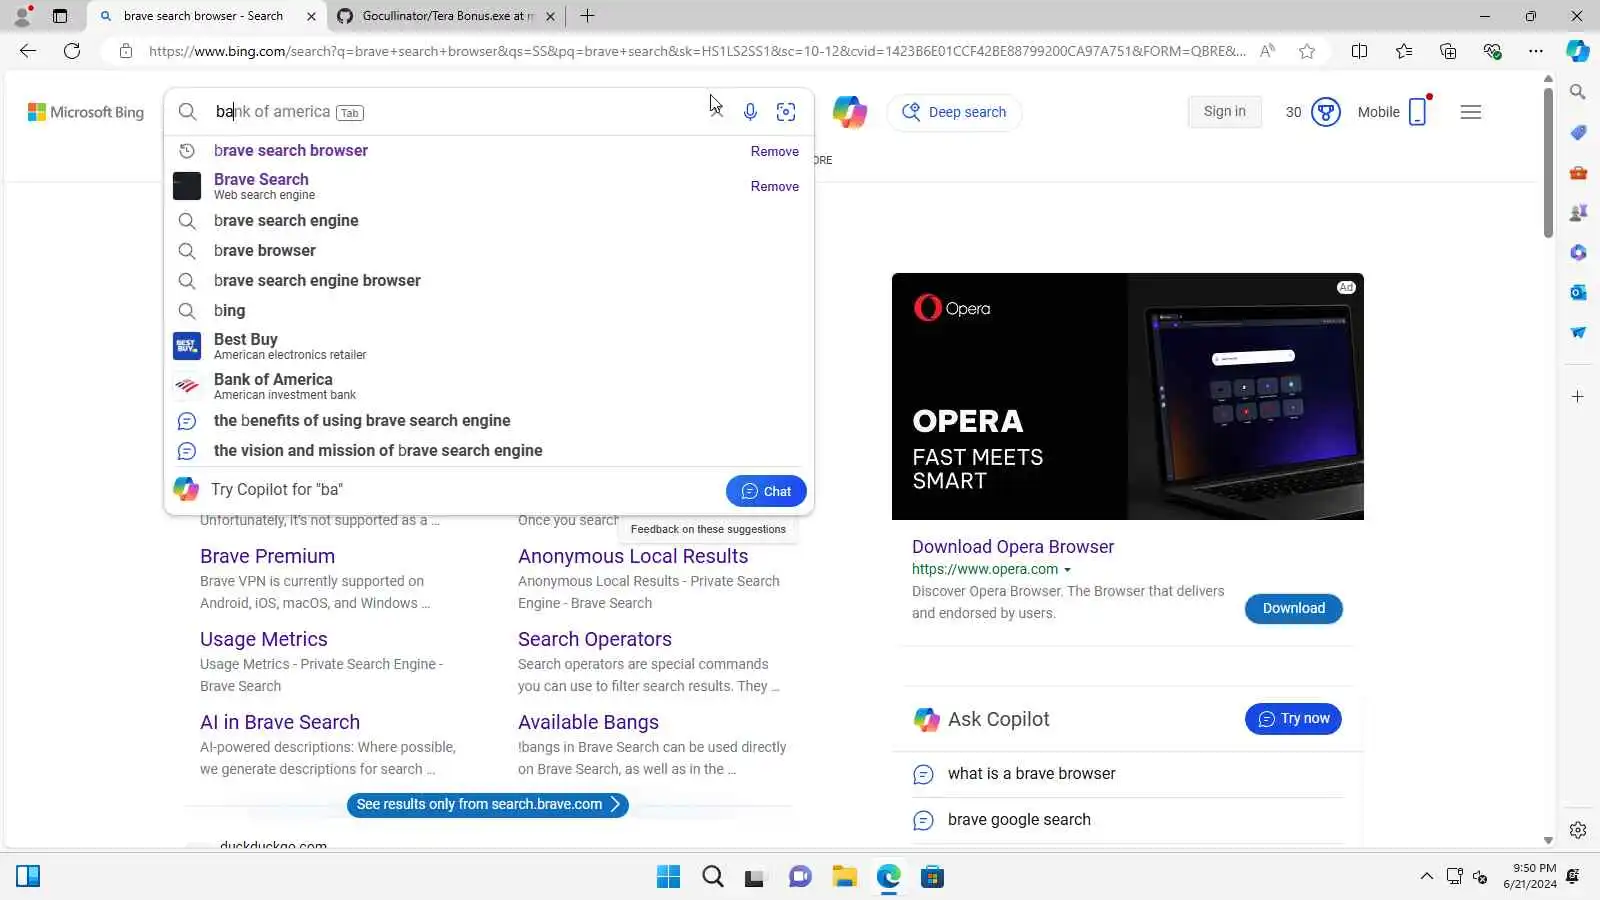Click the Sign in button
The height and width of the screenshot is (900, 1600).
(x=1225, y=112)
